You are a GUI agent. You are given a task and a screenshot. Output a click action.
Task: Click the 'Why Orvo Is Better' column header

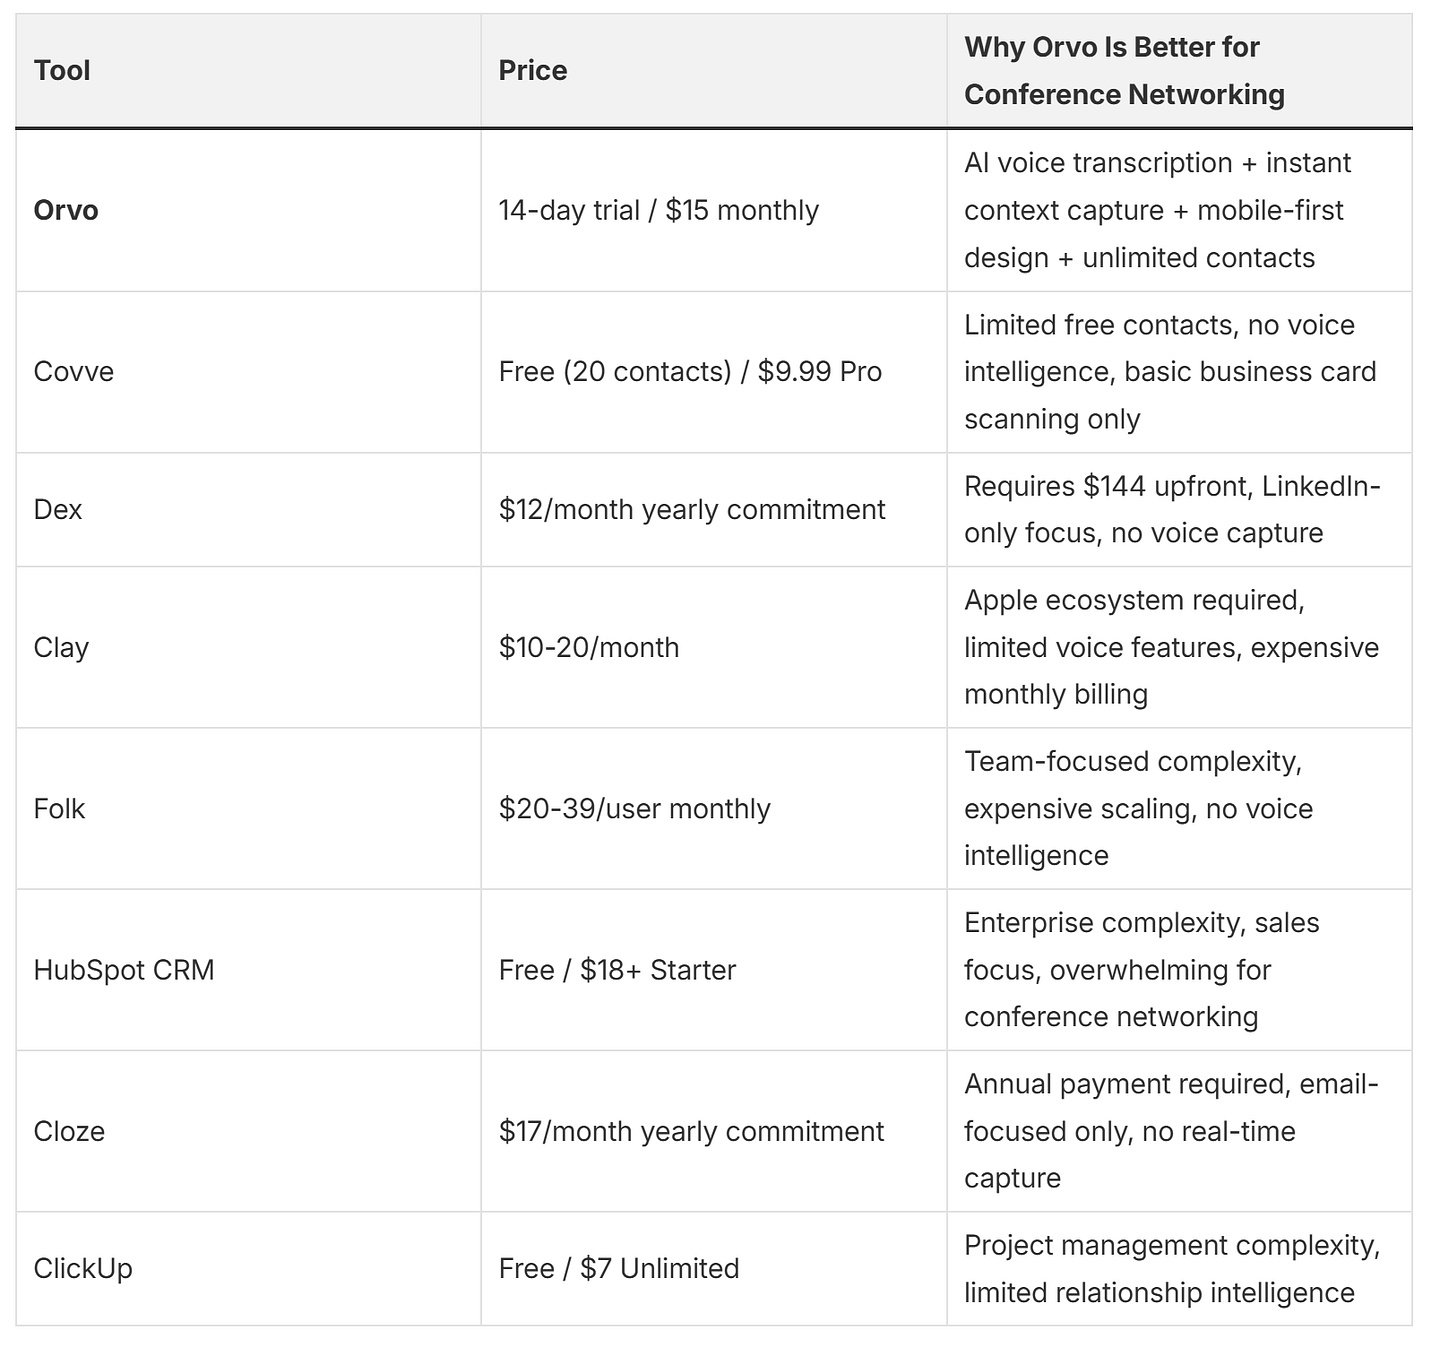coord(1179,71)
